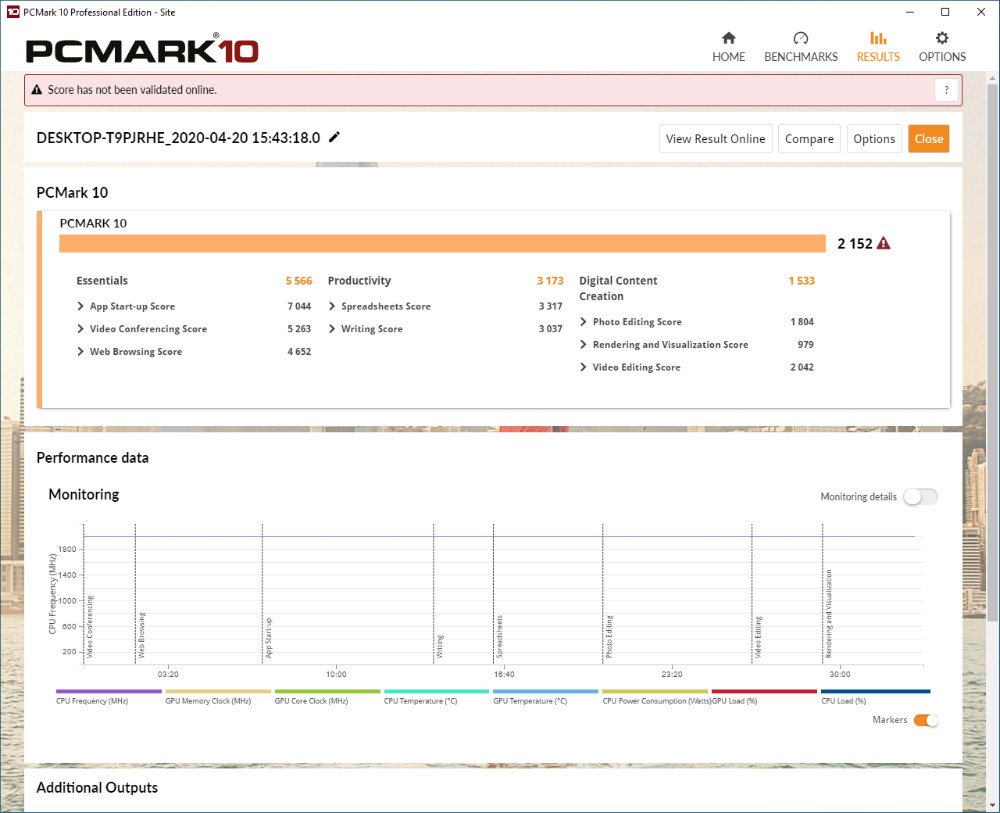1000x813 pixels.
Task: Turn off the Markers toggle
Action: pos(925,720)
